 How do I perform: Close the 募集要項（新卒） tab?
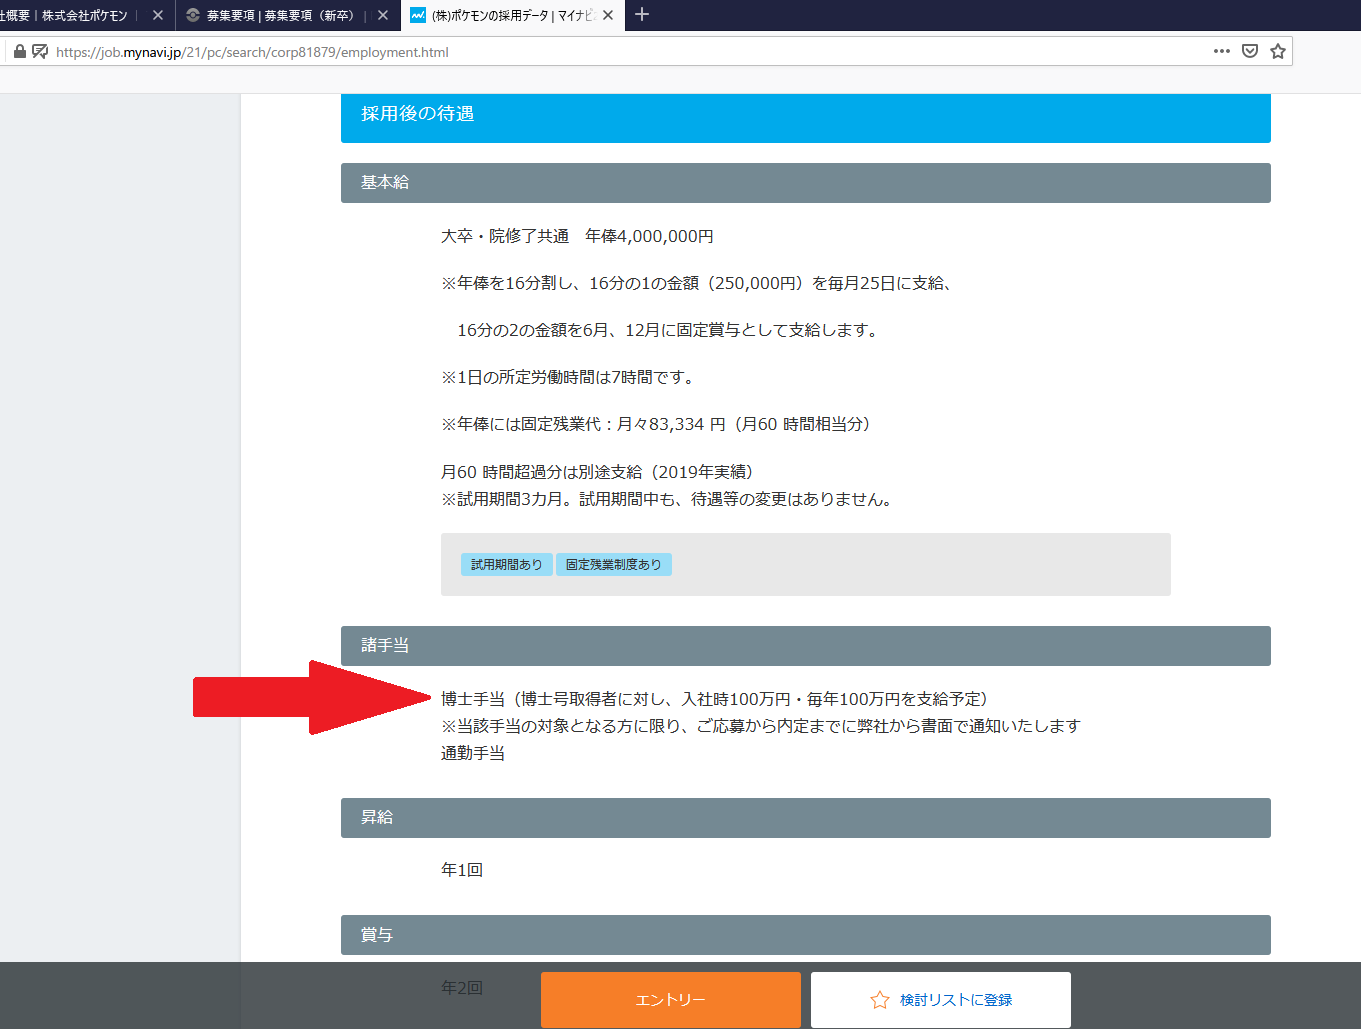pos(383,15)
